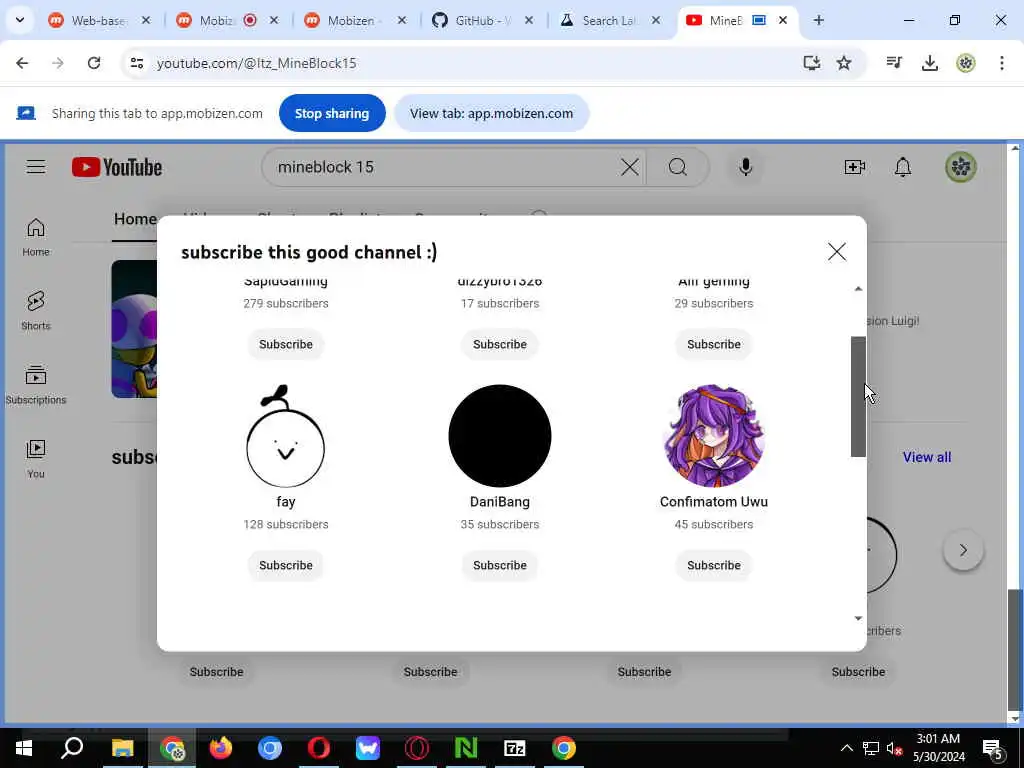The image size is (1024, 768).
Task: Open DaniBang's black circle avatar
Action: 500,436
